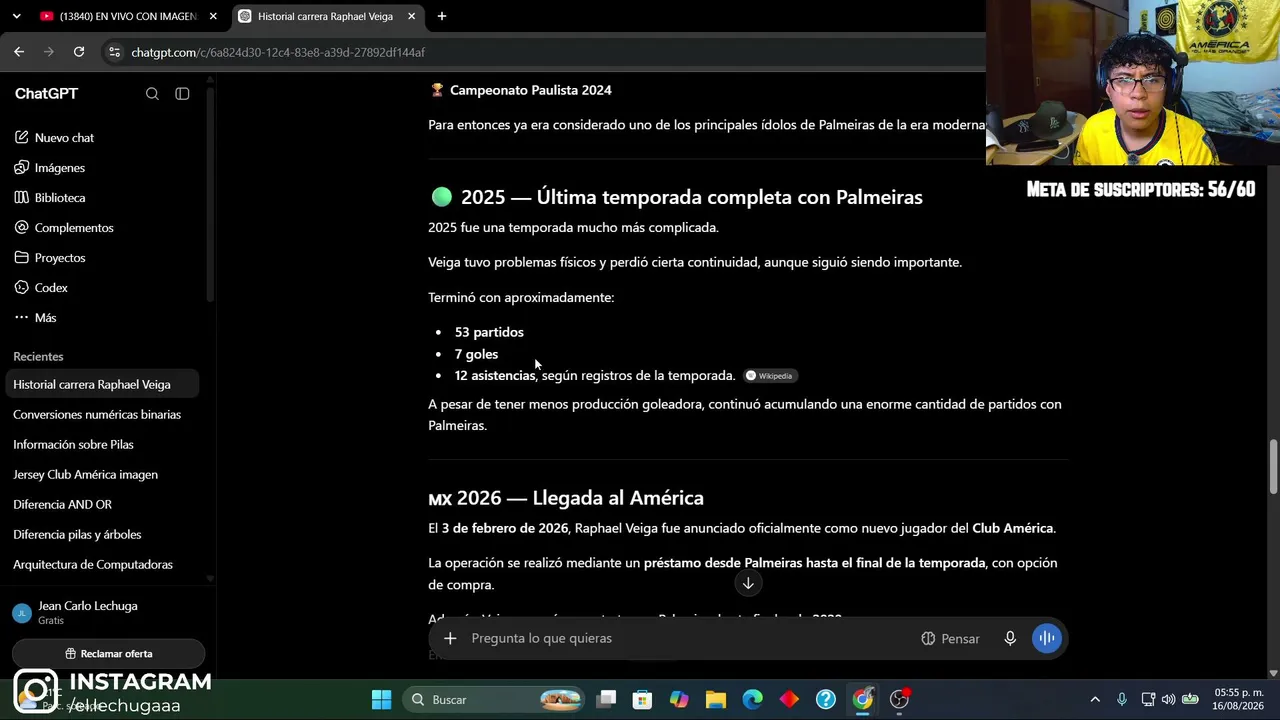Open Complementos in the sidebar

tap(74, 228)
